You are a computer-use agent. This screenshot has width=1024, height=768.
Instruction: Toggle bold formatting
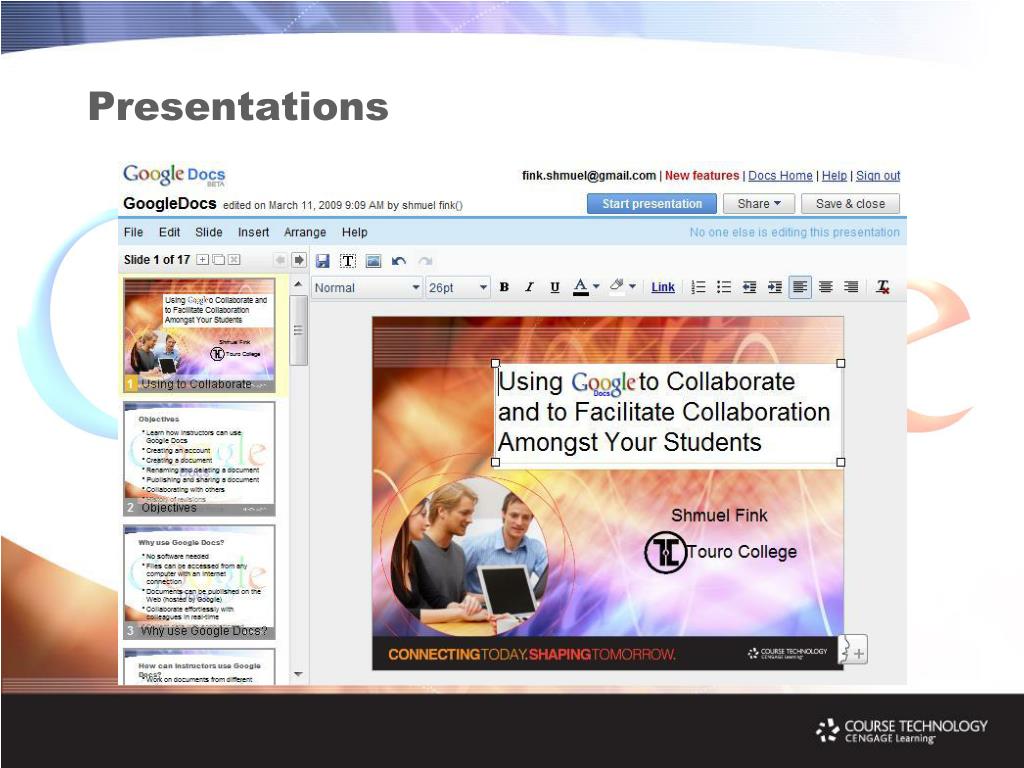coord(504,287)
